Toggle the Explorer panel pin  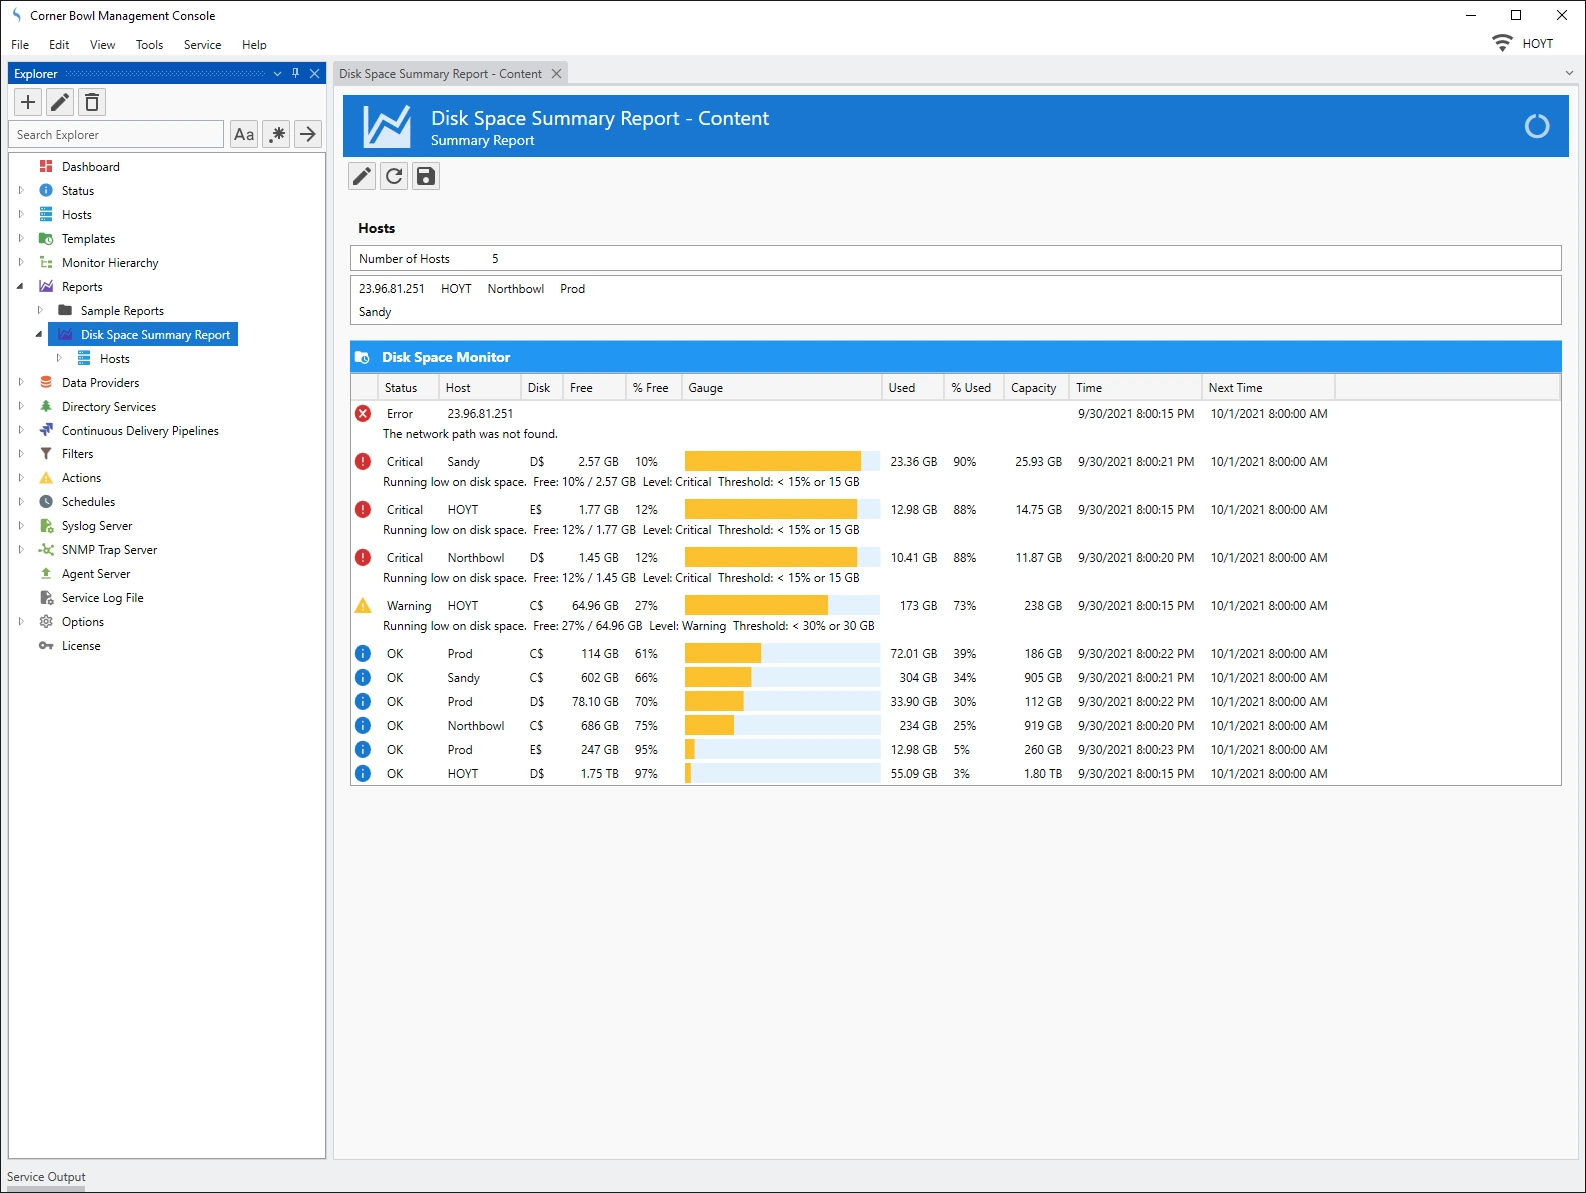point(295,74)
